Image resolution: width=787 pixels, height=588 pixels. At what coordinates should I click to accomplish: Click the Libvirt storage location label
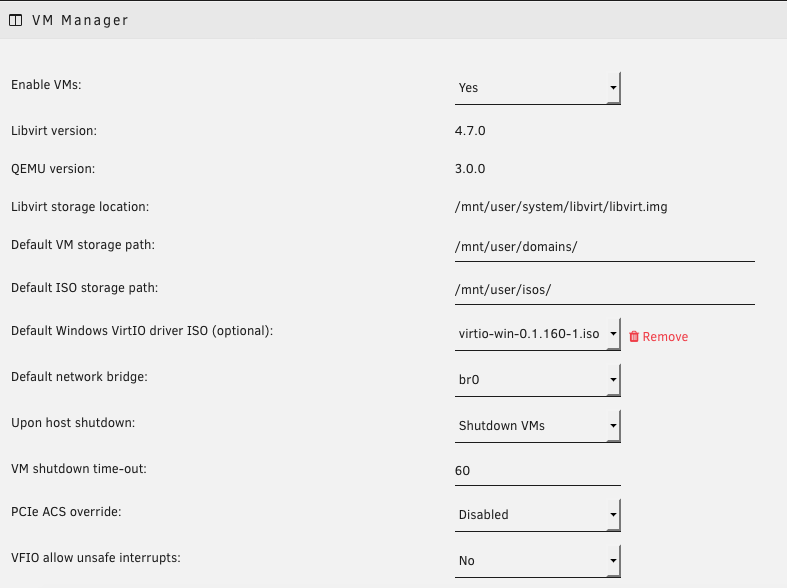80,207
